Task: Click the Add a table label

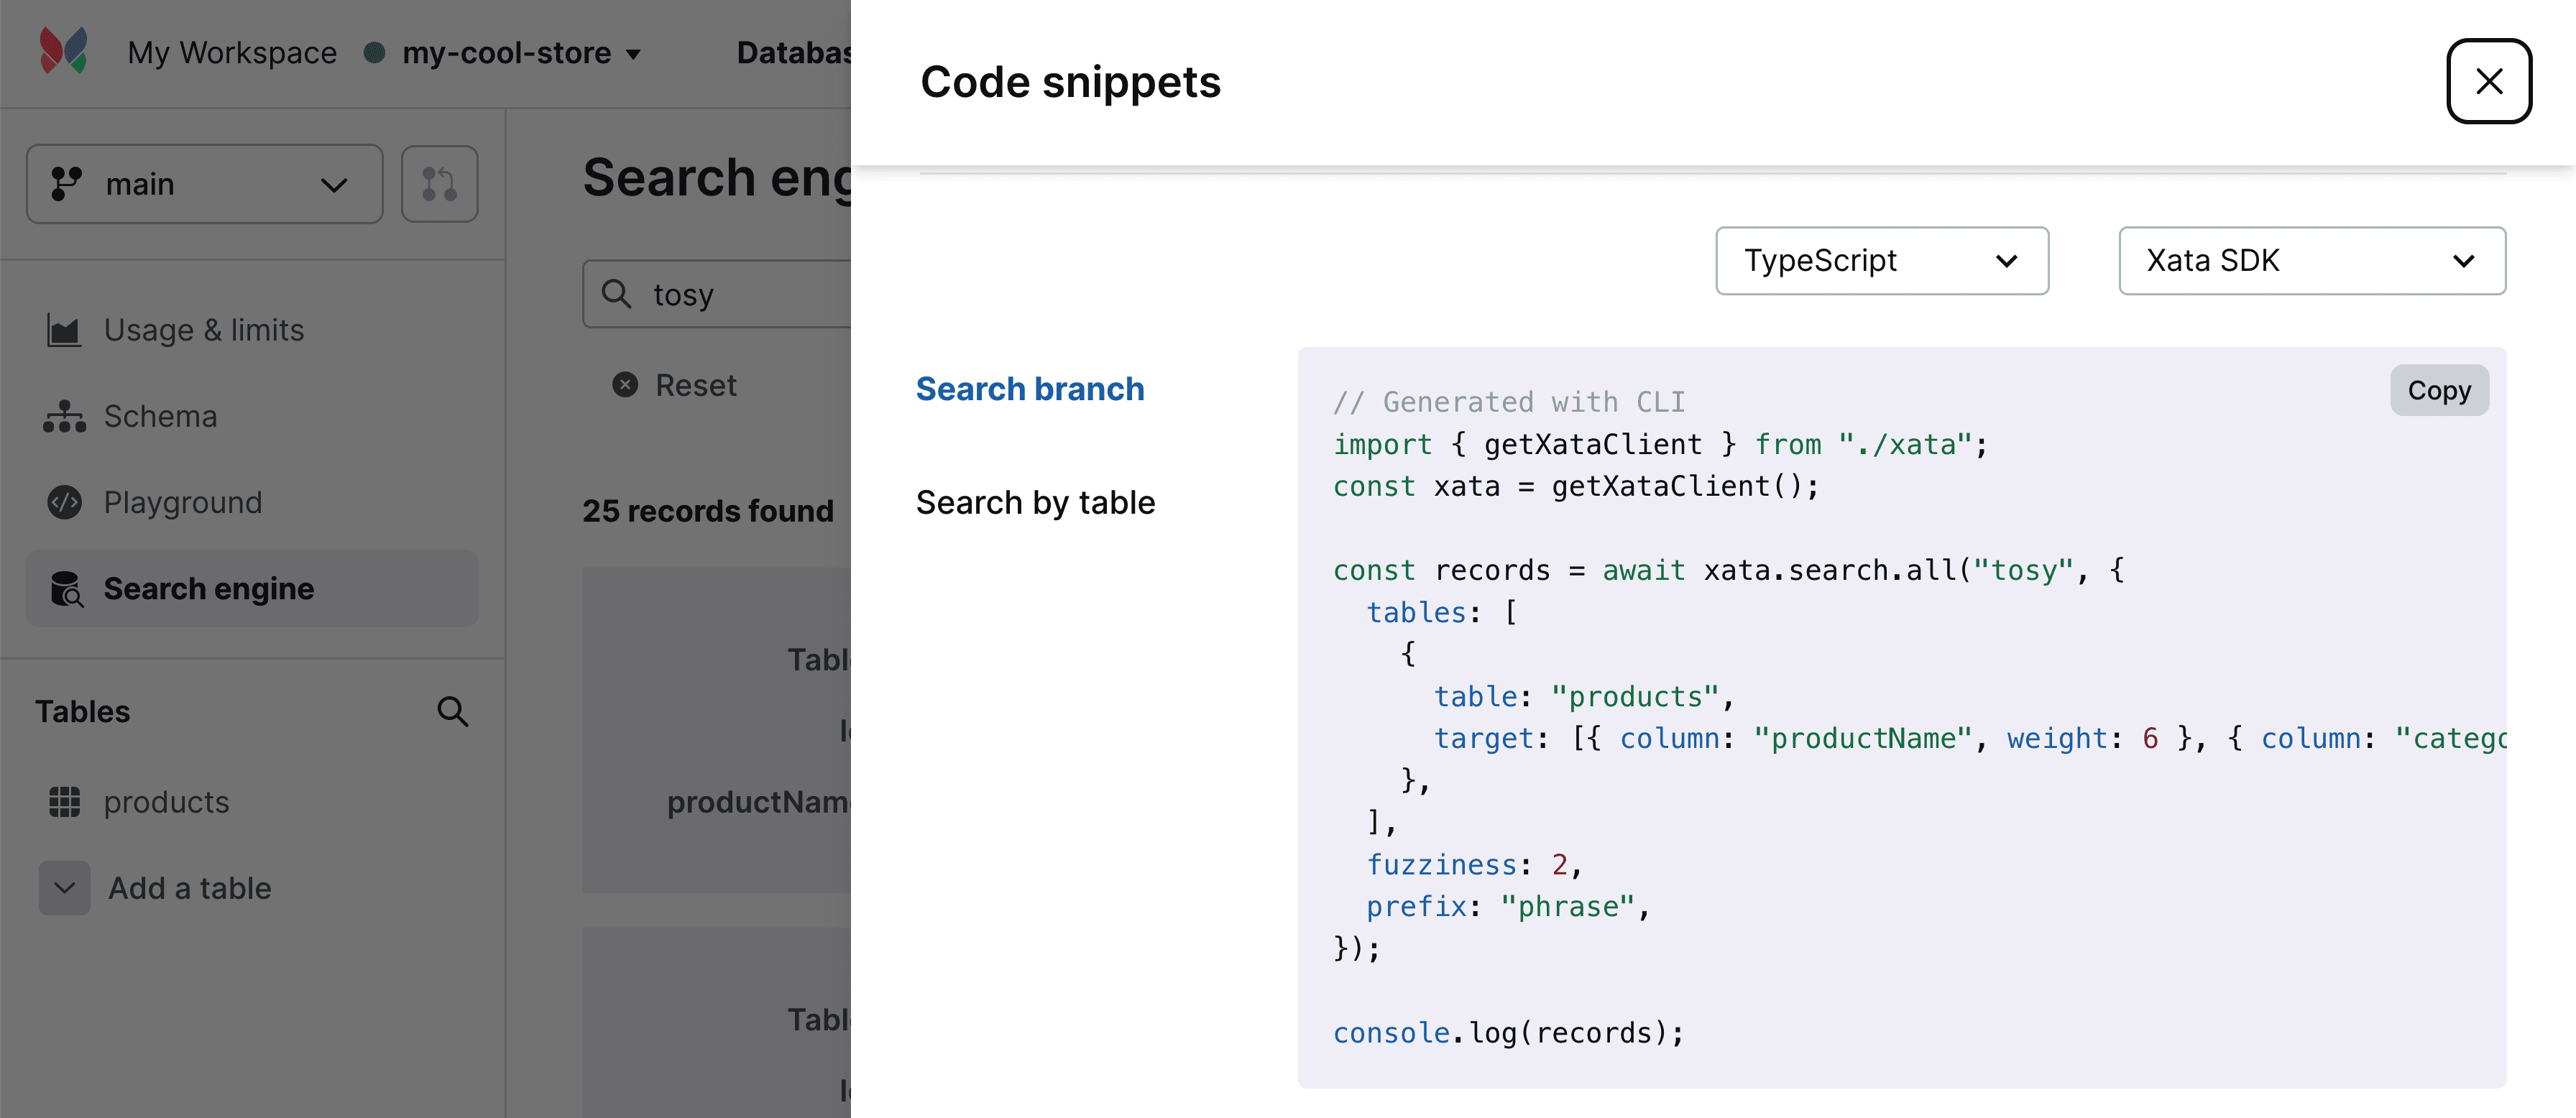Action: click(x=189, y=888)
